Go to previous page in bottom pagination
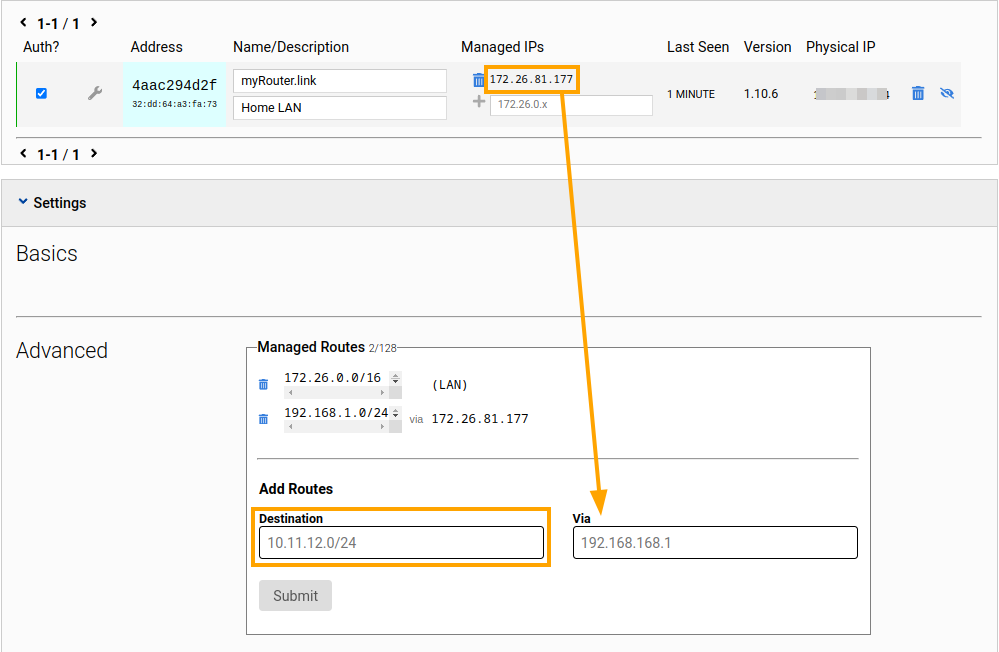 tap(24, 154)
